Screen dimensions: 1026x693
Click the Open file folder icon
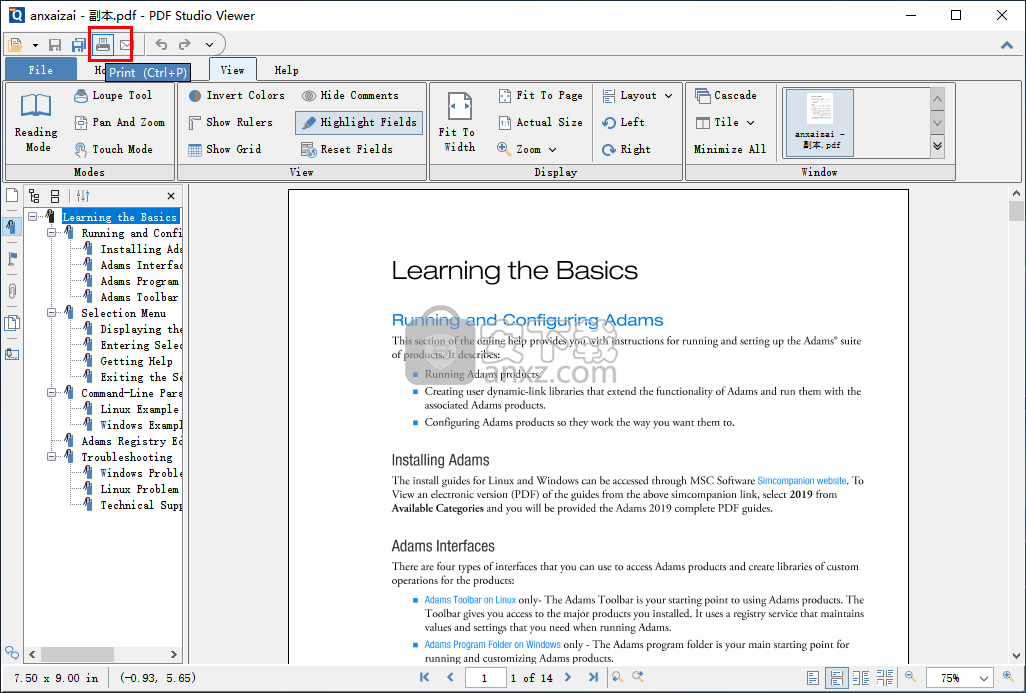pos(15,44)
